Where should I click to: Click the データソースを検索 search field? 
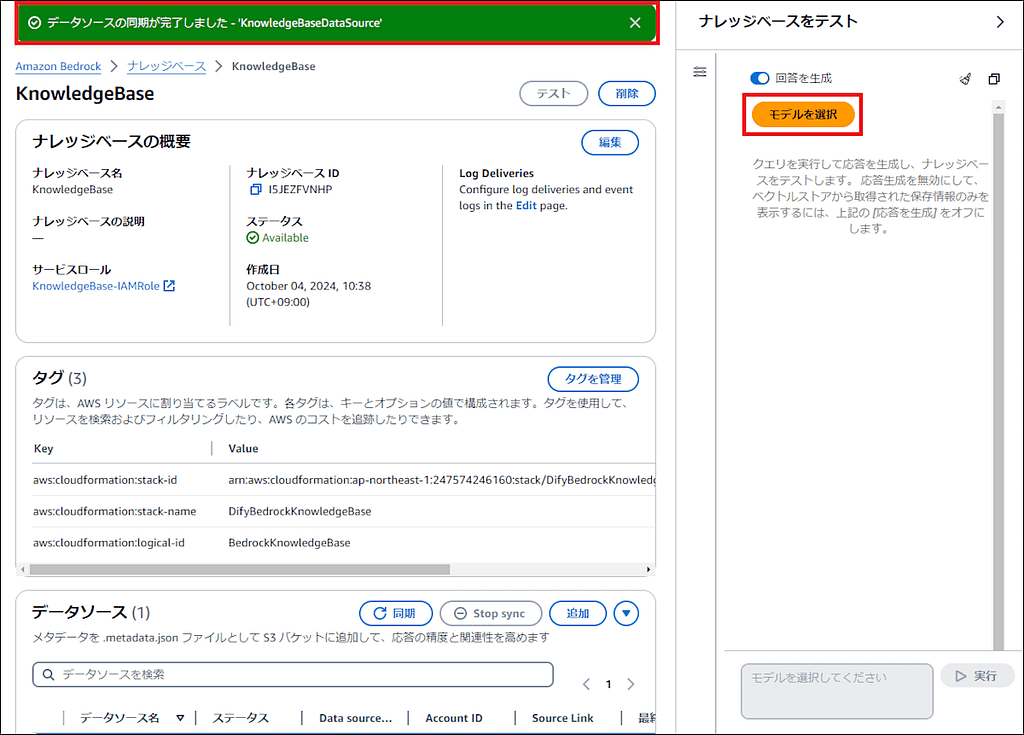300,675
